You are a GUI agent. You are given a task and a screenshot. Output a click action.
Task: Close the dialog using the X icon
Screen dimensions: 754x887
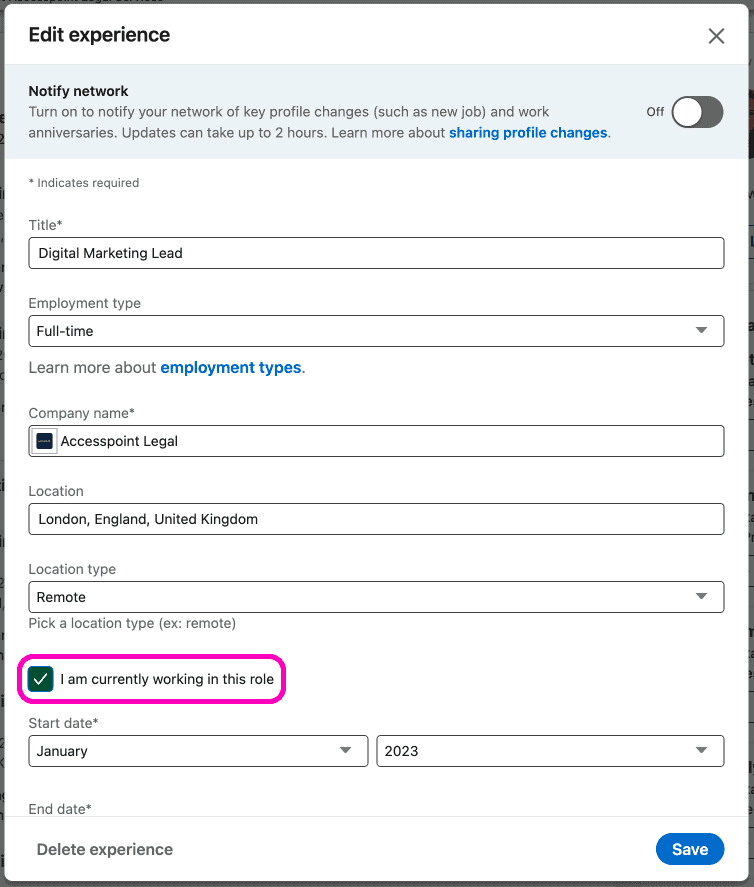716,35
